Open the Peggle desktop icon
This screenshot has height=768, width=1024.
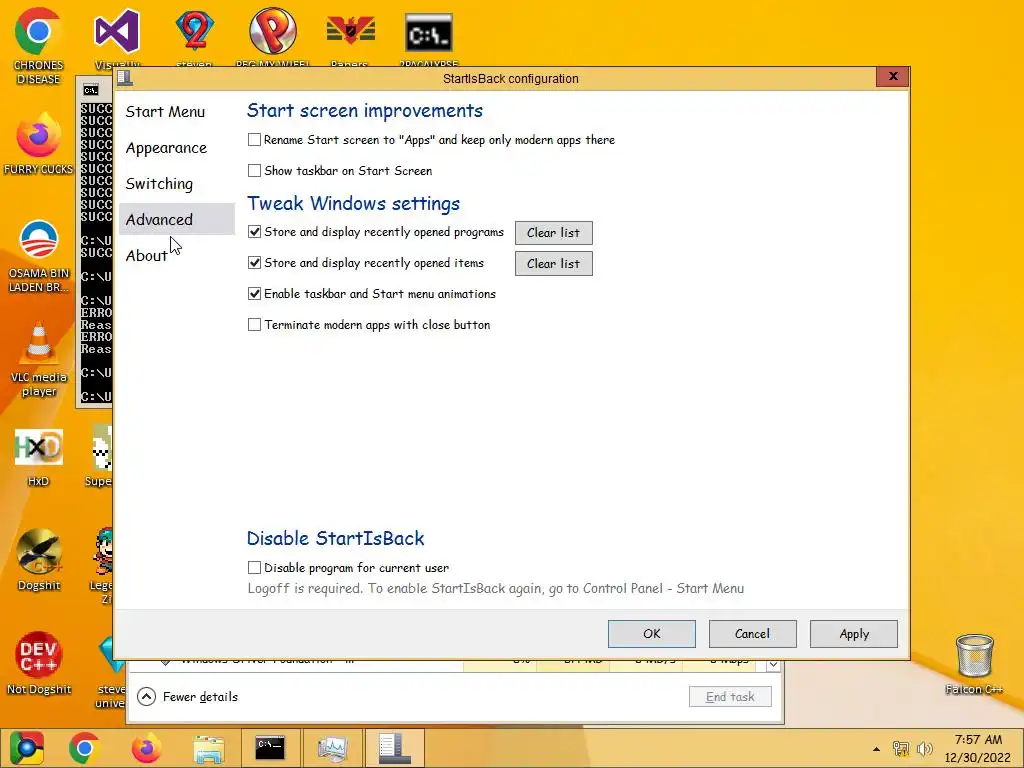[272, 31]
